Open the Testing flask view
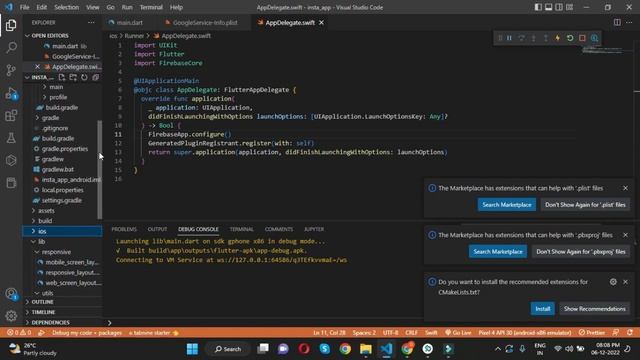Image resolution: width=640 pixels, height=360 pixels. 11,138
